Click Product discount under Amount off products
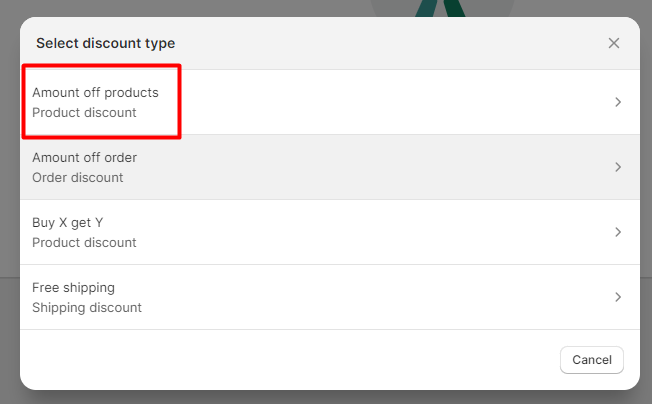Image resolution: width=652 pixels, height=404 pixels. pyautogui.click(x=84, y=113)
